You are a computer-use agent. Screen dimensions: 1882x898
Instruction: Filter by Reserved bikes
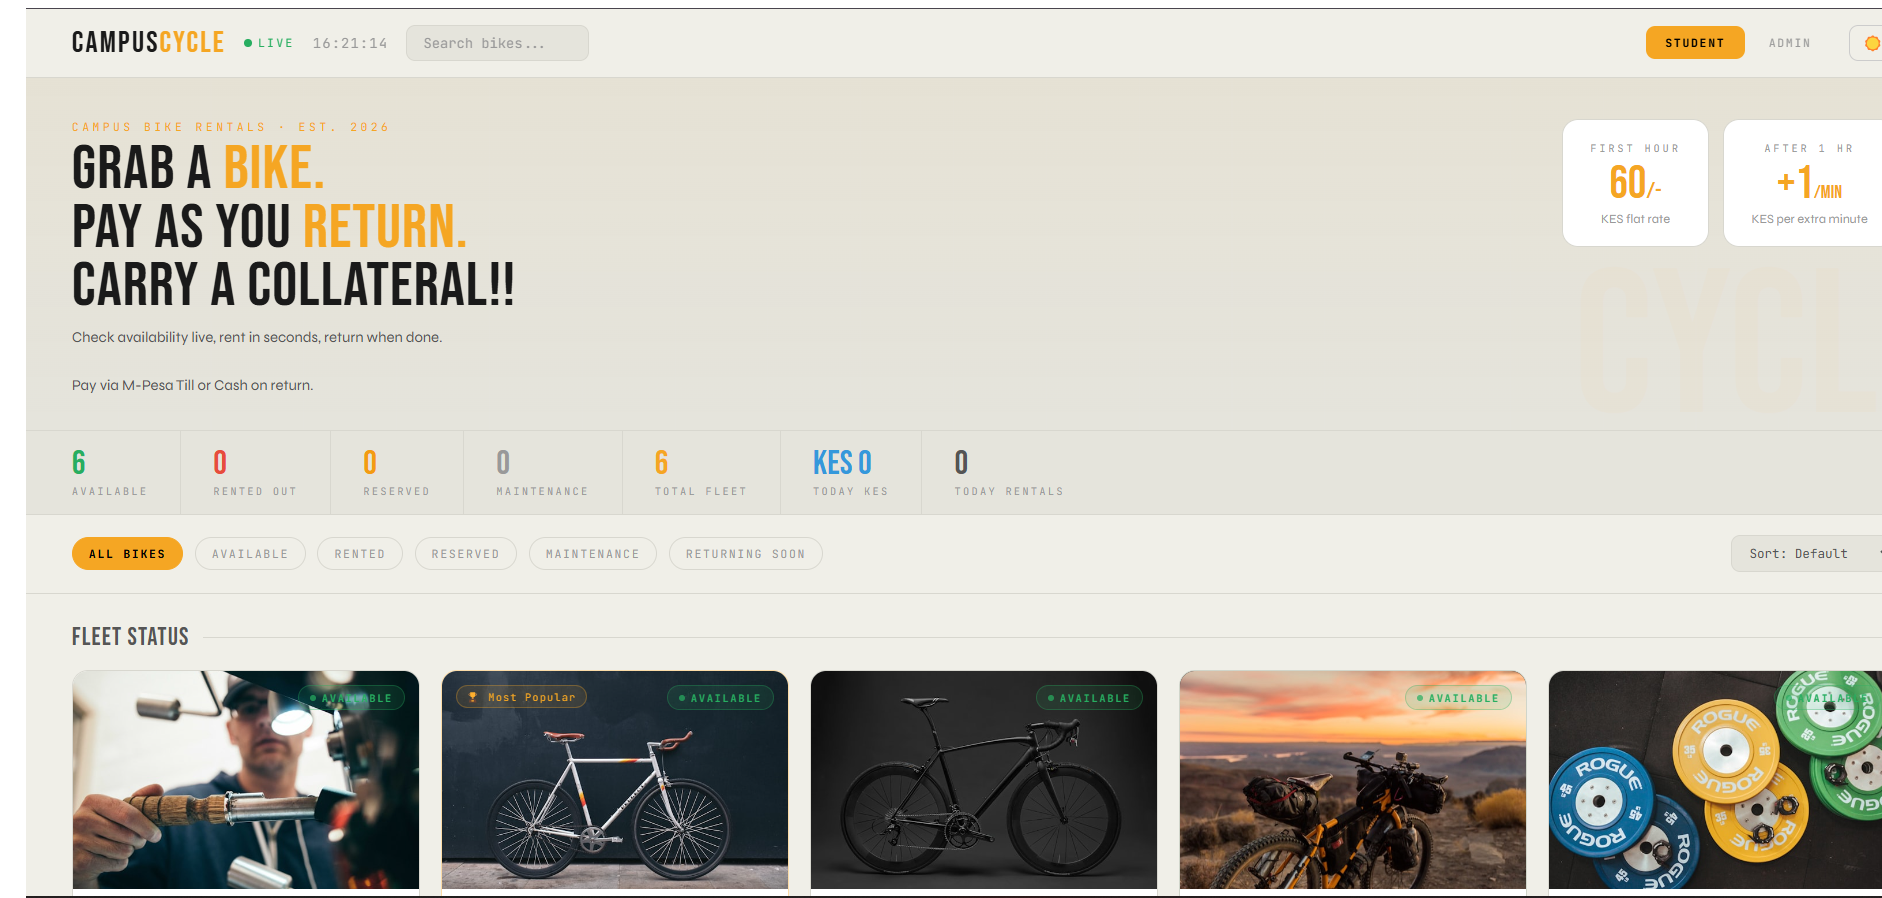coord(466,554)
